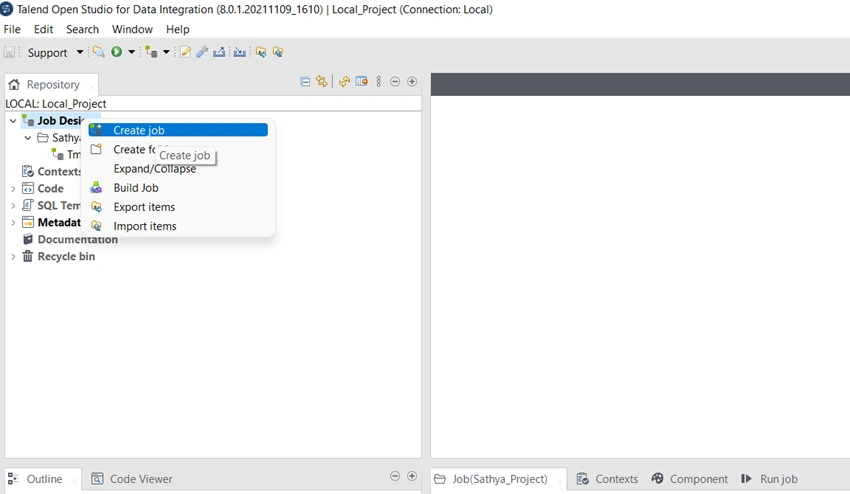Open the dropdown next to Create job toolbar icon
This screenshot has height=494, width=850.
(x=166, y=52)
